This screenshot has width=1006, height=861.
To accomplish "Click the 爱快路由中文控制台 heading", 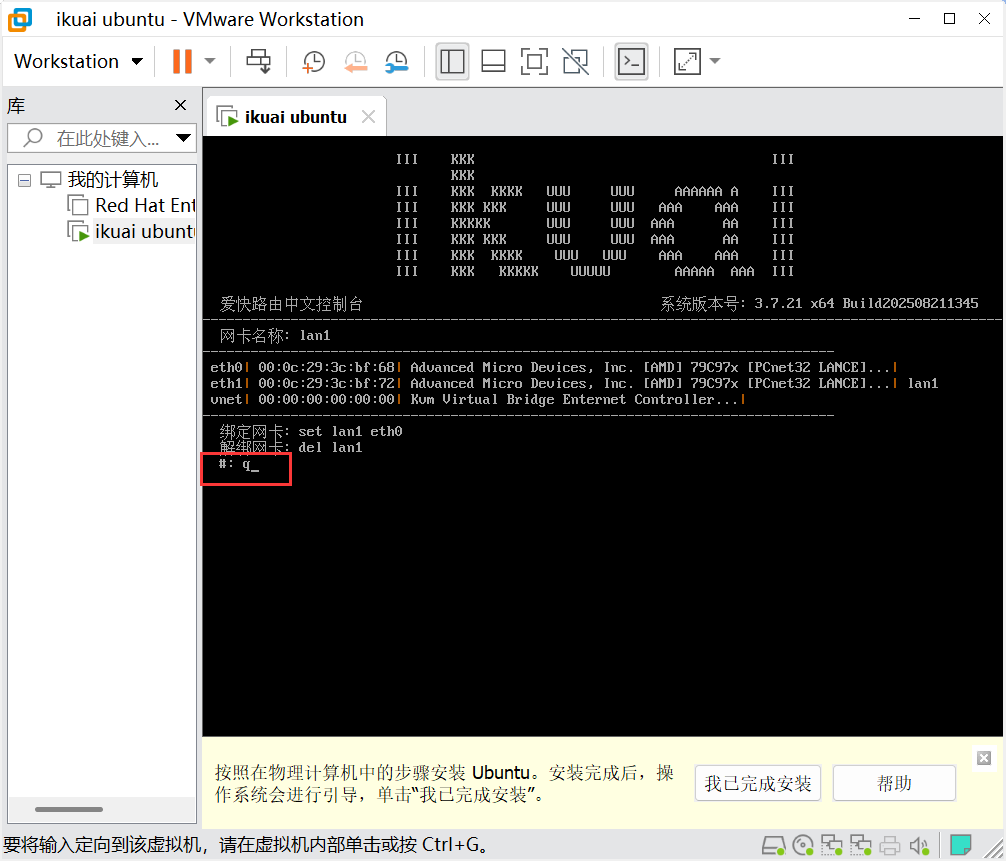I will pos(291,304).
